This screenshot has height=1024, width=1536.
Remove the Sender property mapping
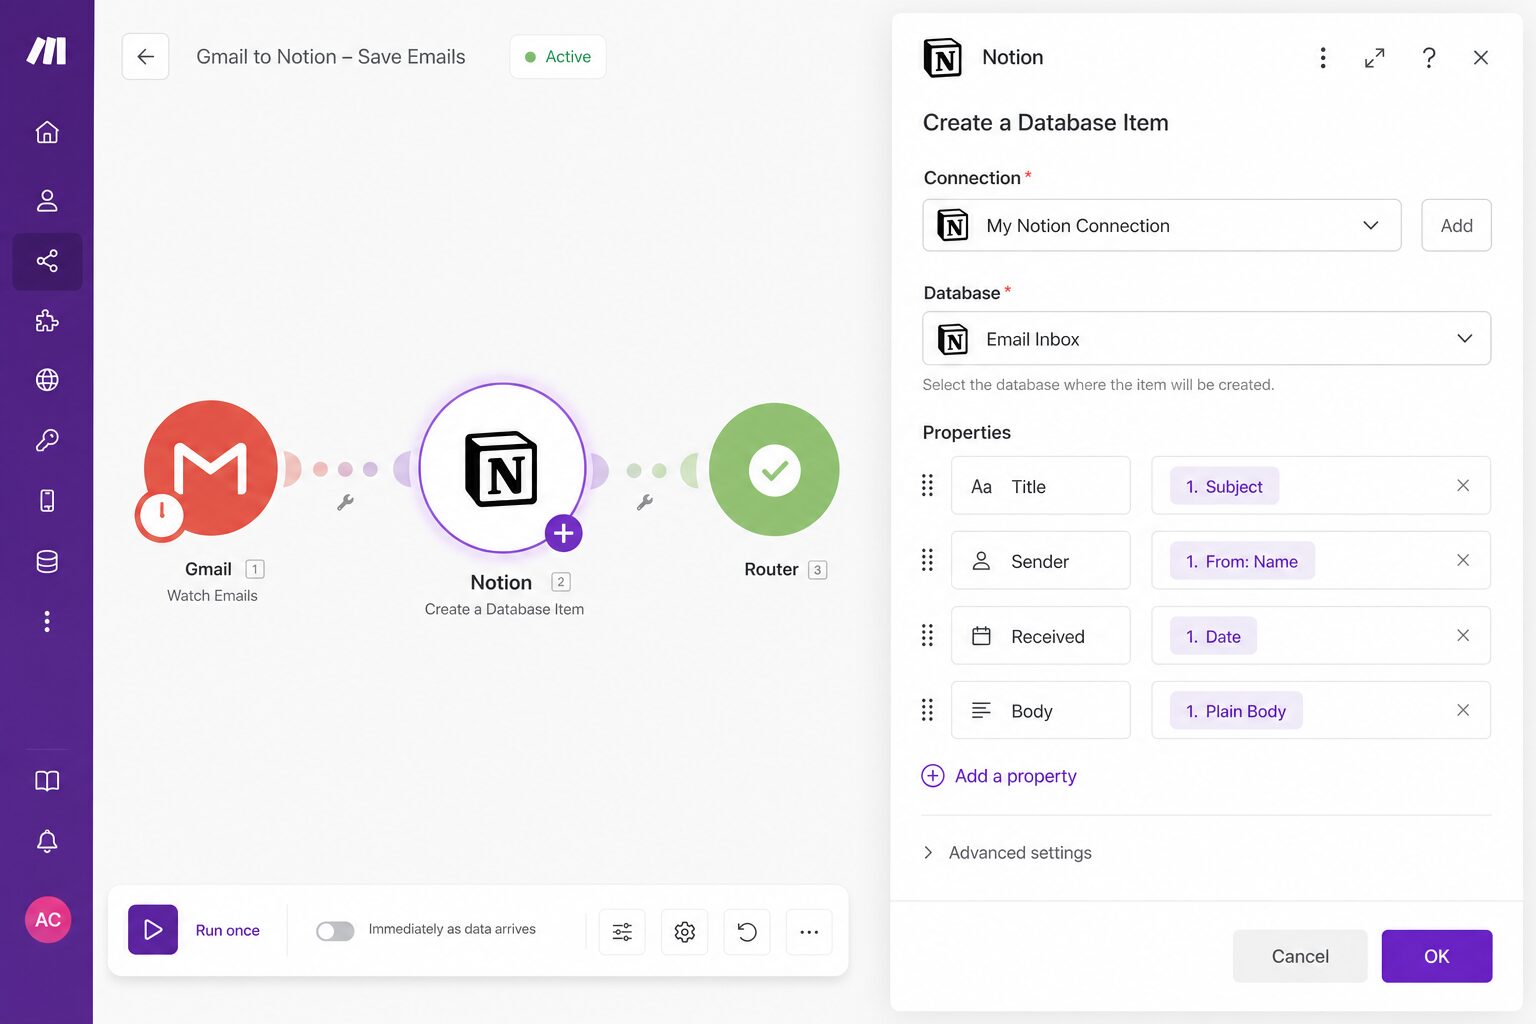[1463, 560]
